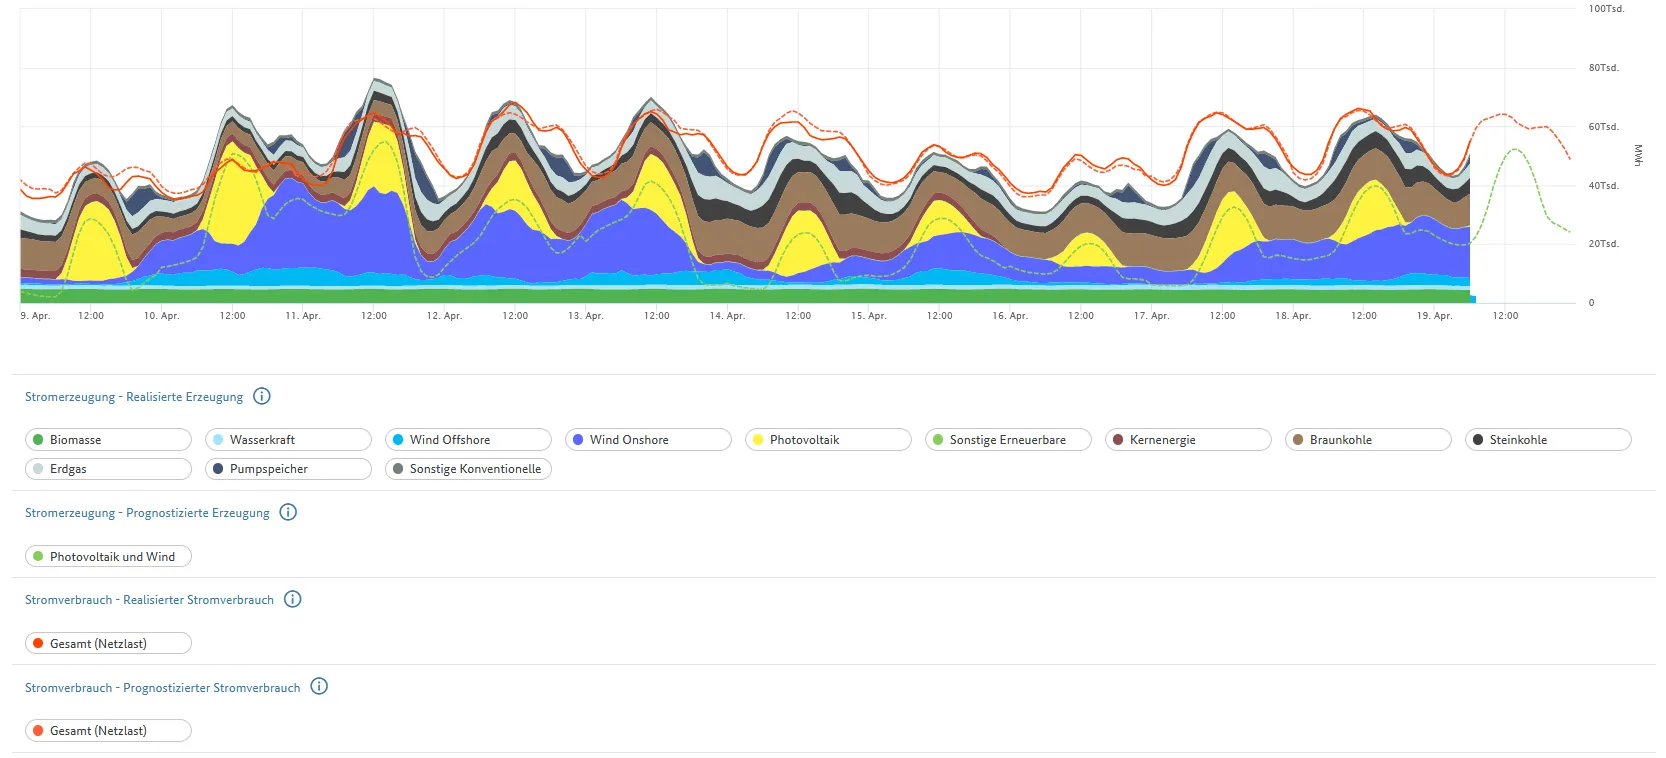Open Stromverbrauch - Prognostizierter Stromverbrauch heading
Image resolution: width=1666 pixels, height=758 pixels.
[162, 688]
